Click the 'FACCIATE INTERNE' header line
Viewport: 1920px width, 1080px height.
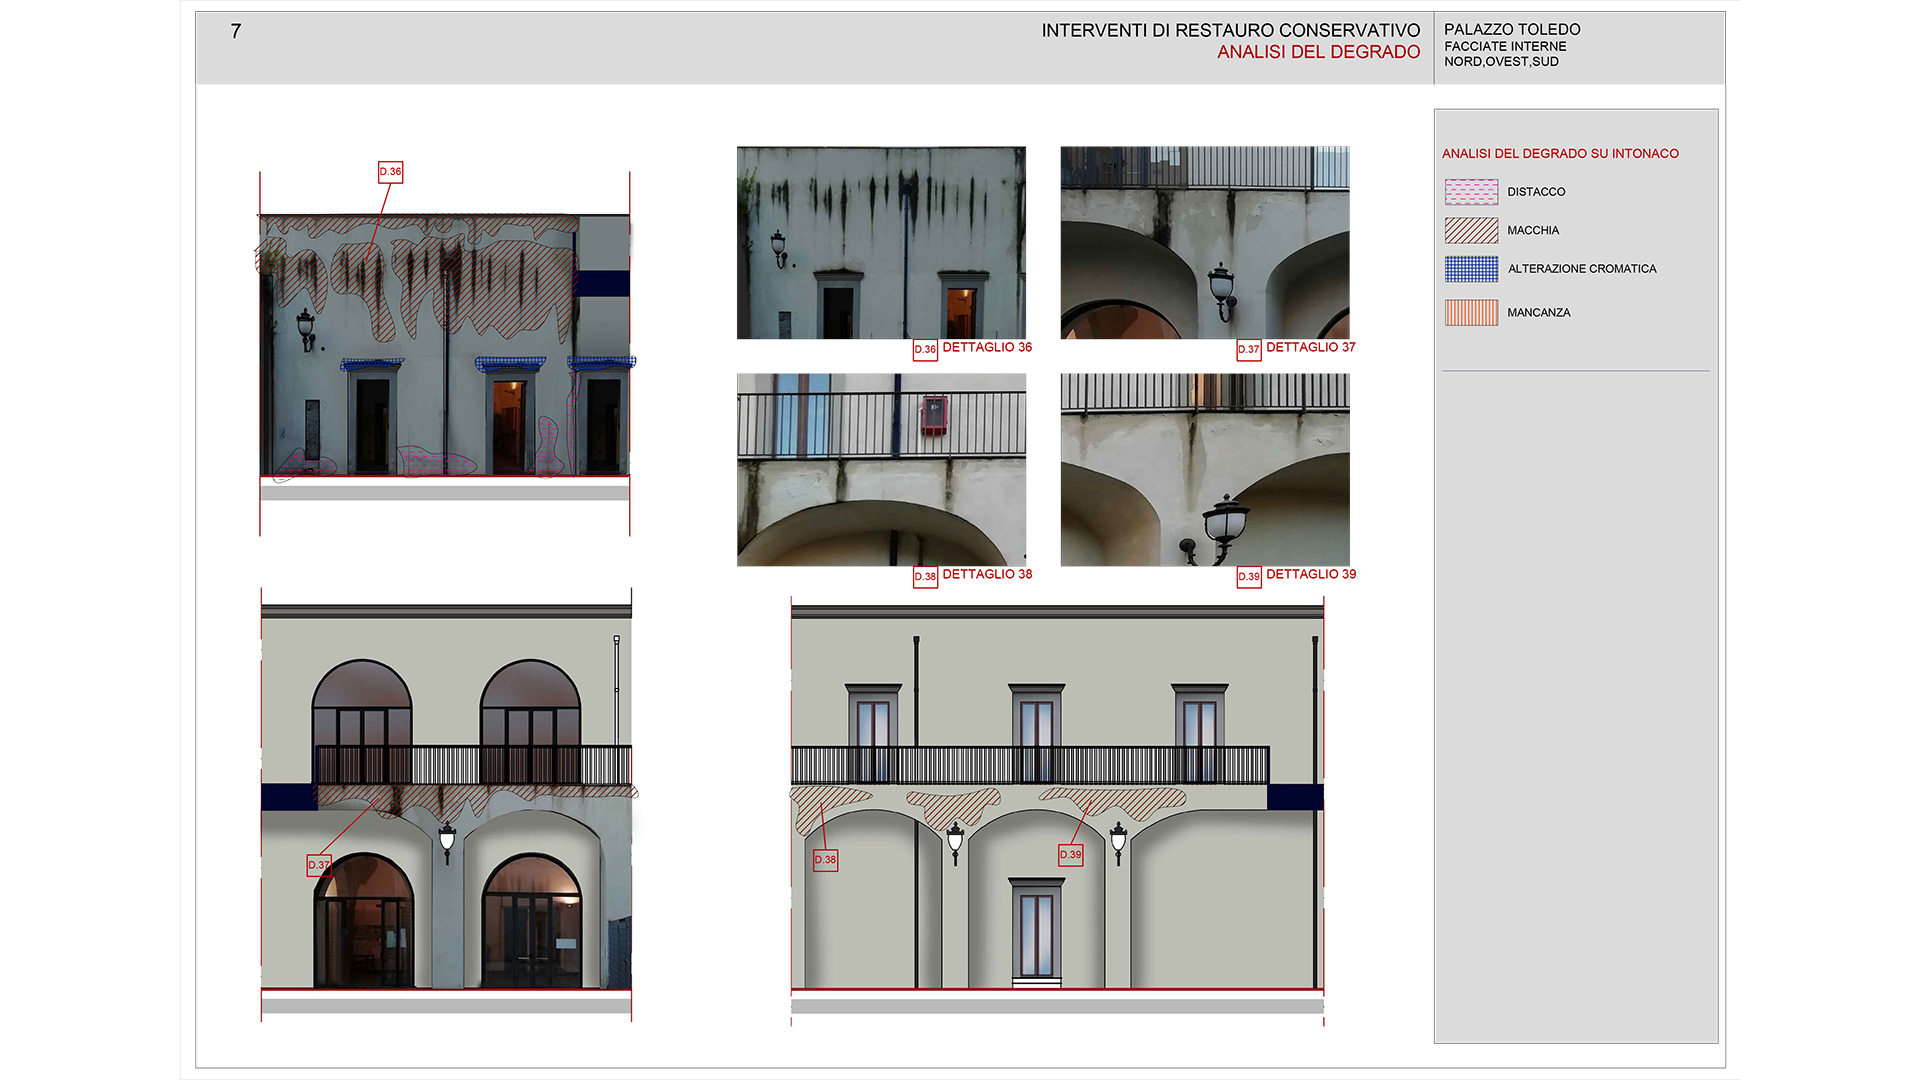tap(1505, 46)
